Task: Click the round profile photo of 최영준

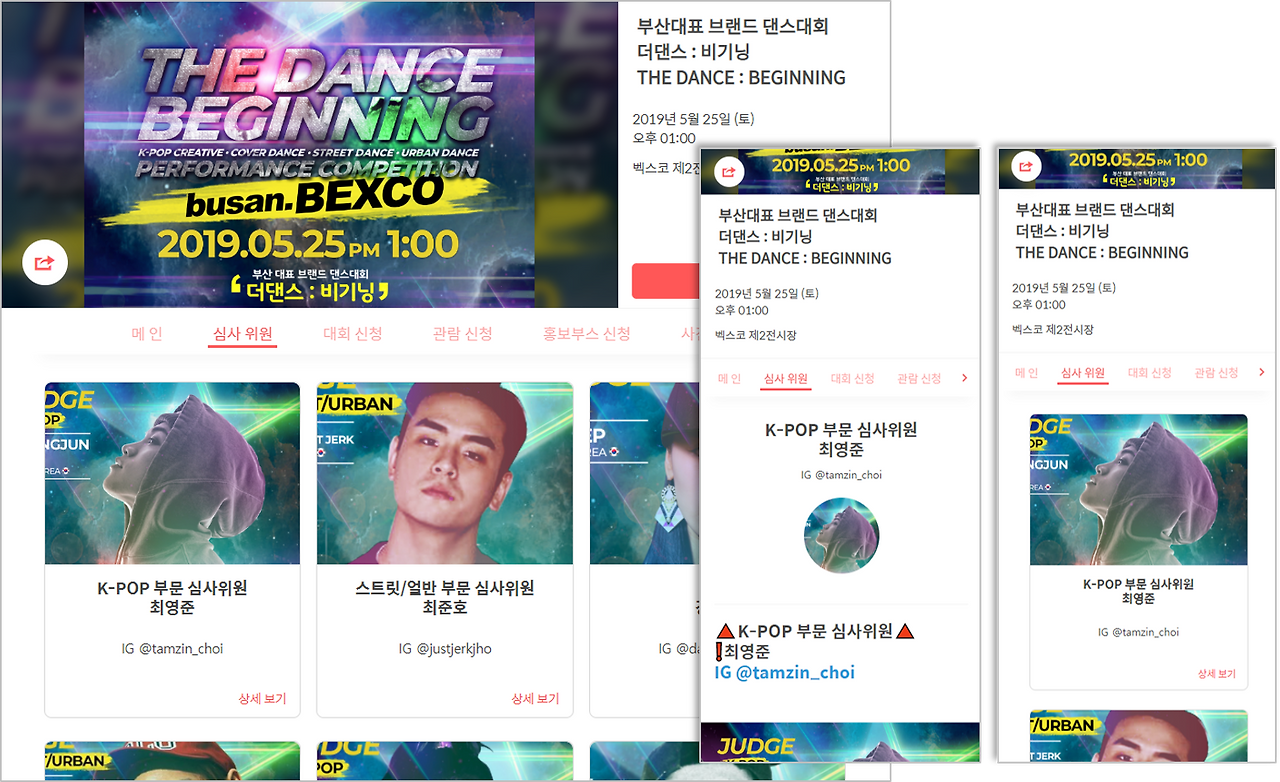Action: click(x=841, y=535)
